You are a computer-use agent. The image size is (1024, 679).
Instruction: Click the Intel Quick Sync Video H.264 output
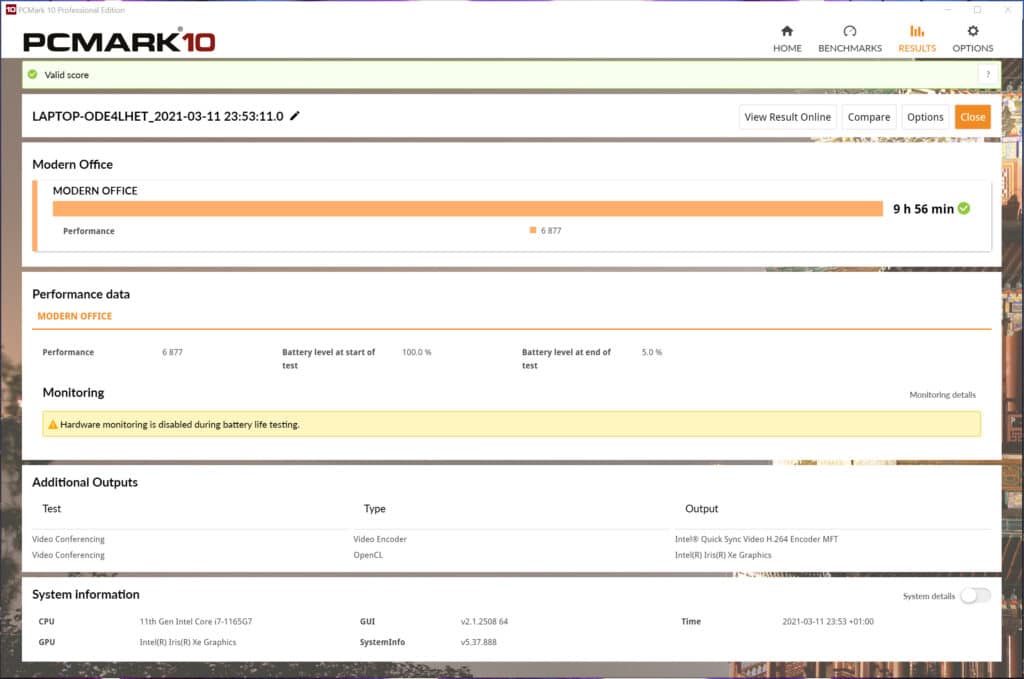[x=756, y=539]
